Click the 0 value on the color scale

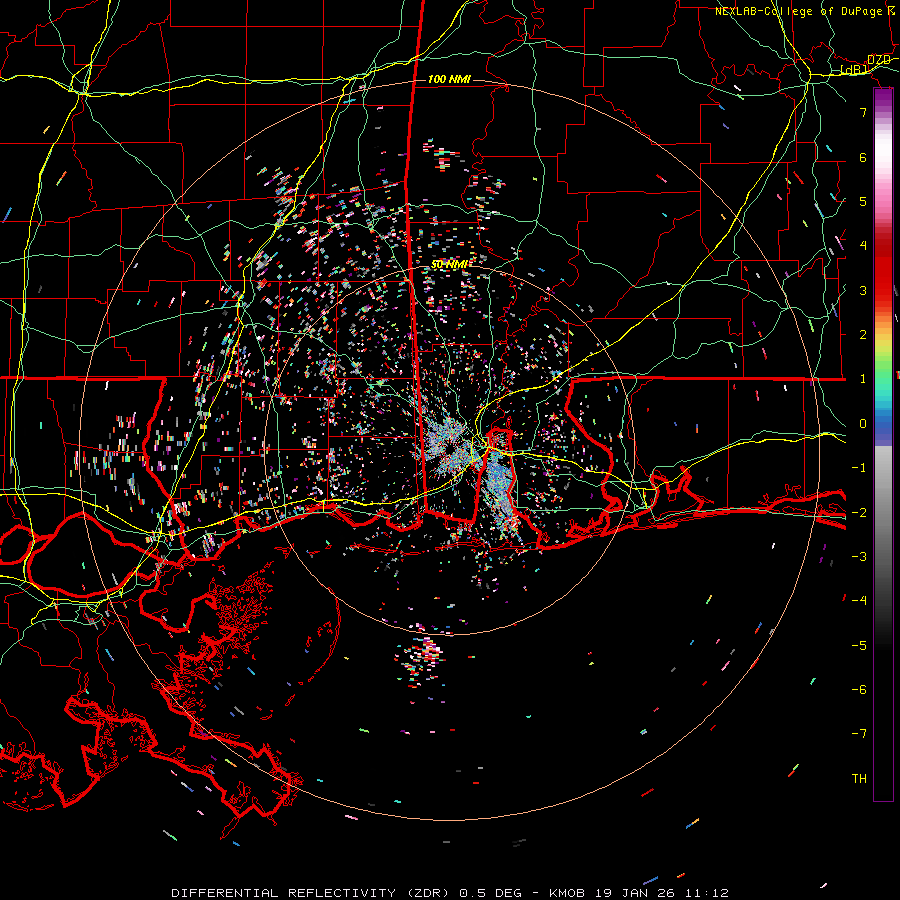coord(863,424)
